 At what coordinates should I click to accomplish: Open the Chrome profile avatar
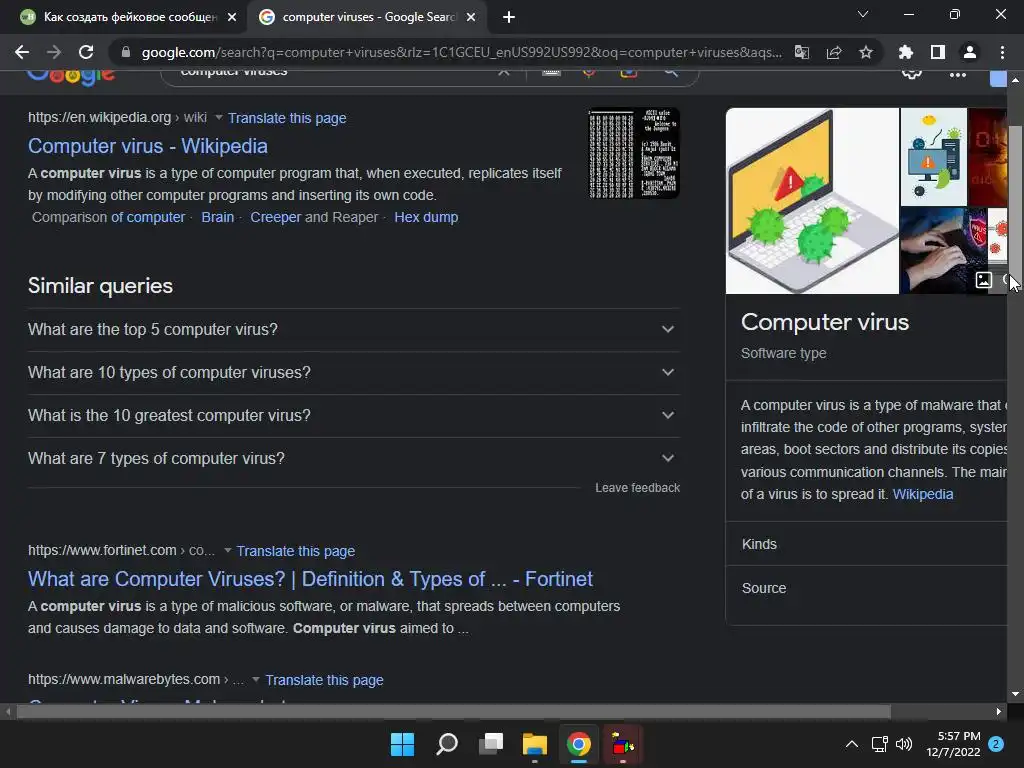[x=969, y=52]
